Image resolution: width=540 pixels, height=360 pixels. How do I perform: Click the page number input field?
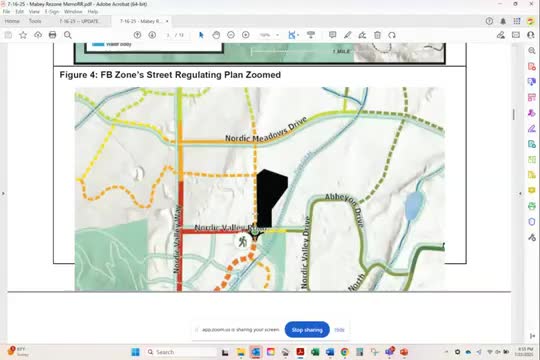pyautogui.click(x=168, y=35)
